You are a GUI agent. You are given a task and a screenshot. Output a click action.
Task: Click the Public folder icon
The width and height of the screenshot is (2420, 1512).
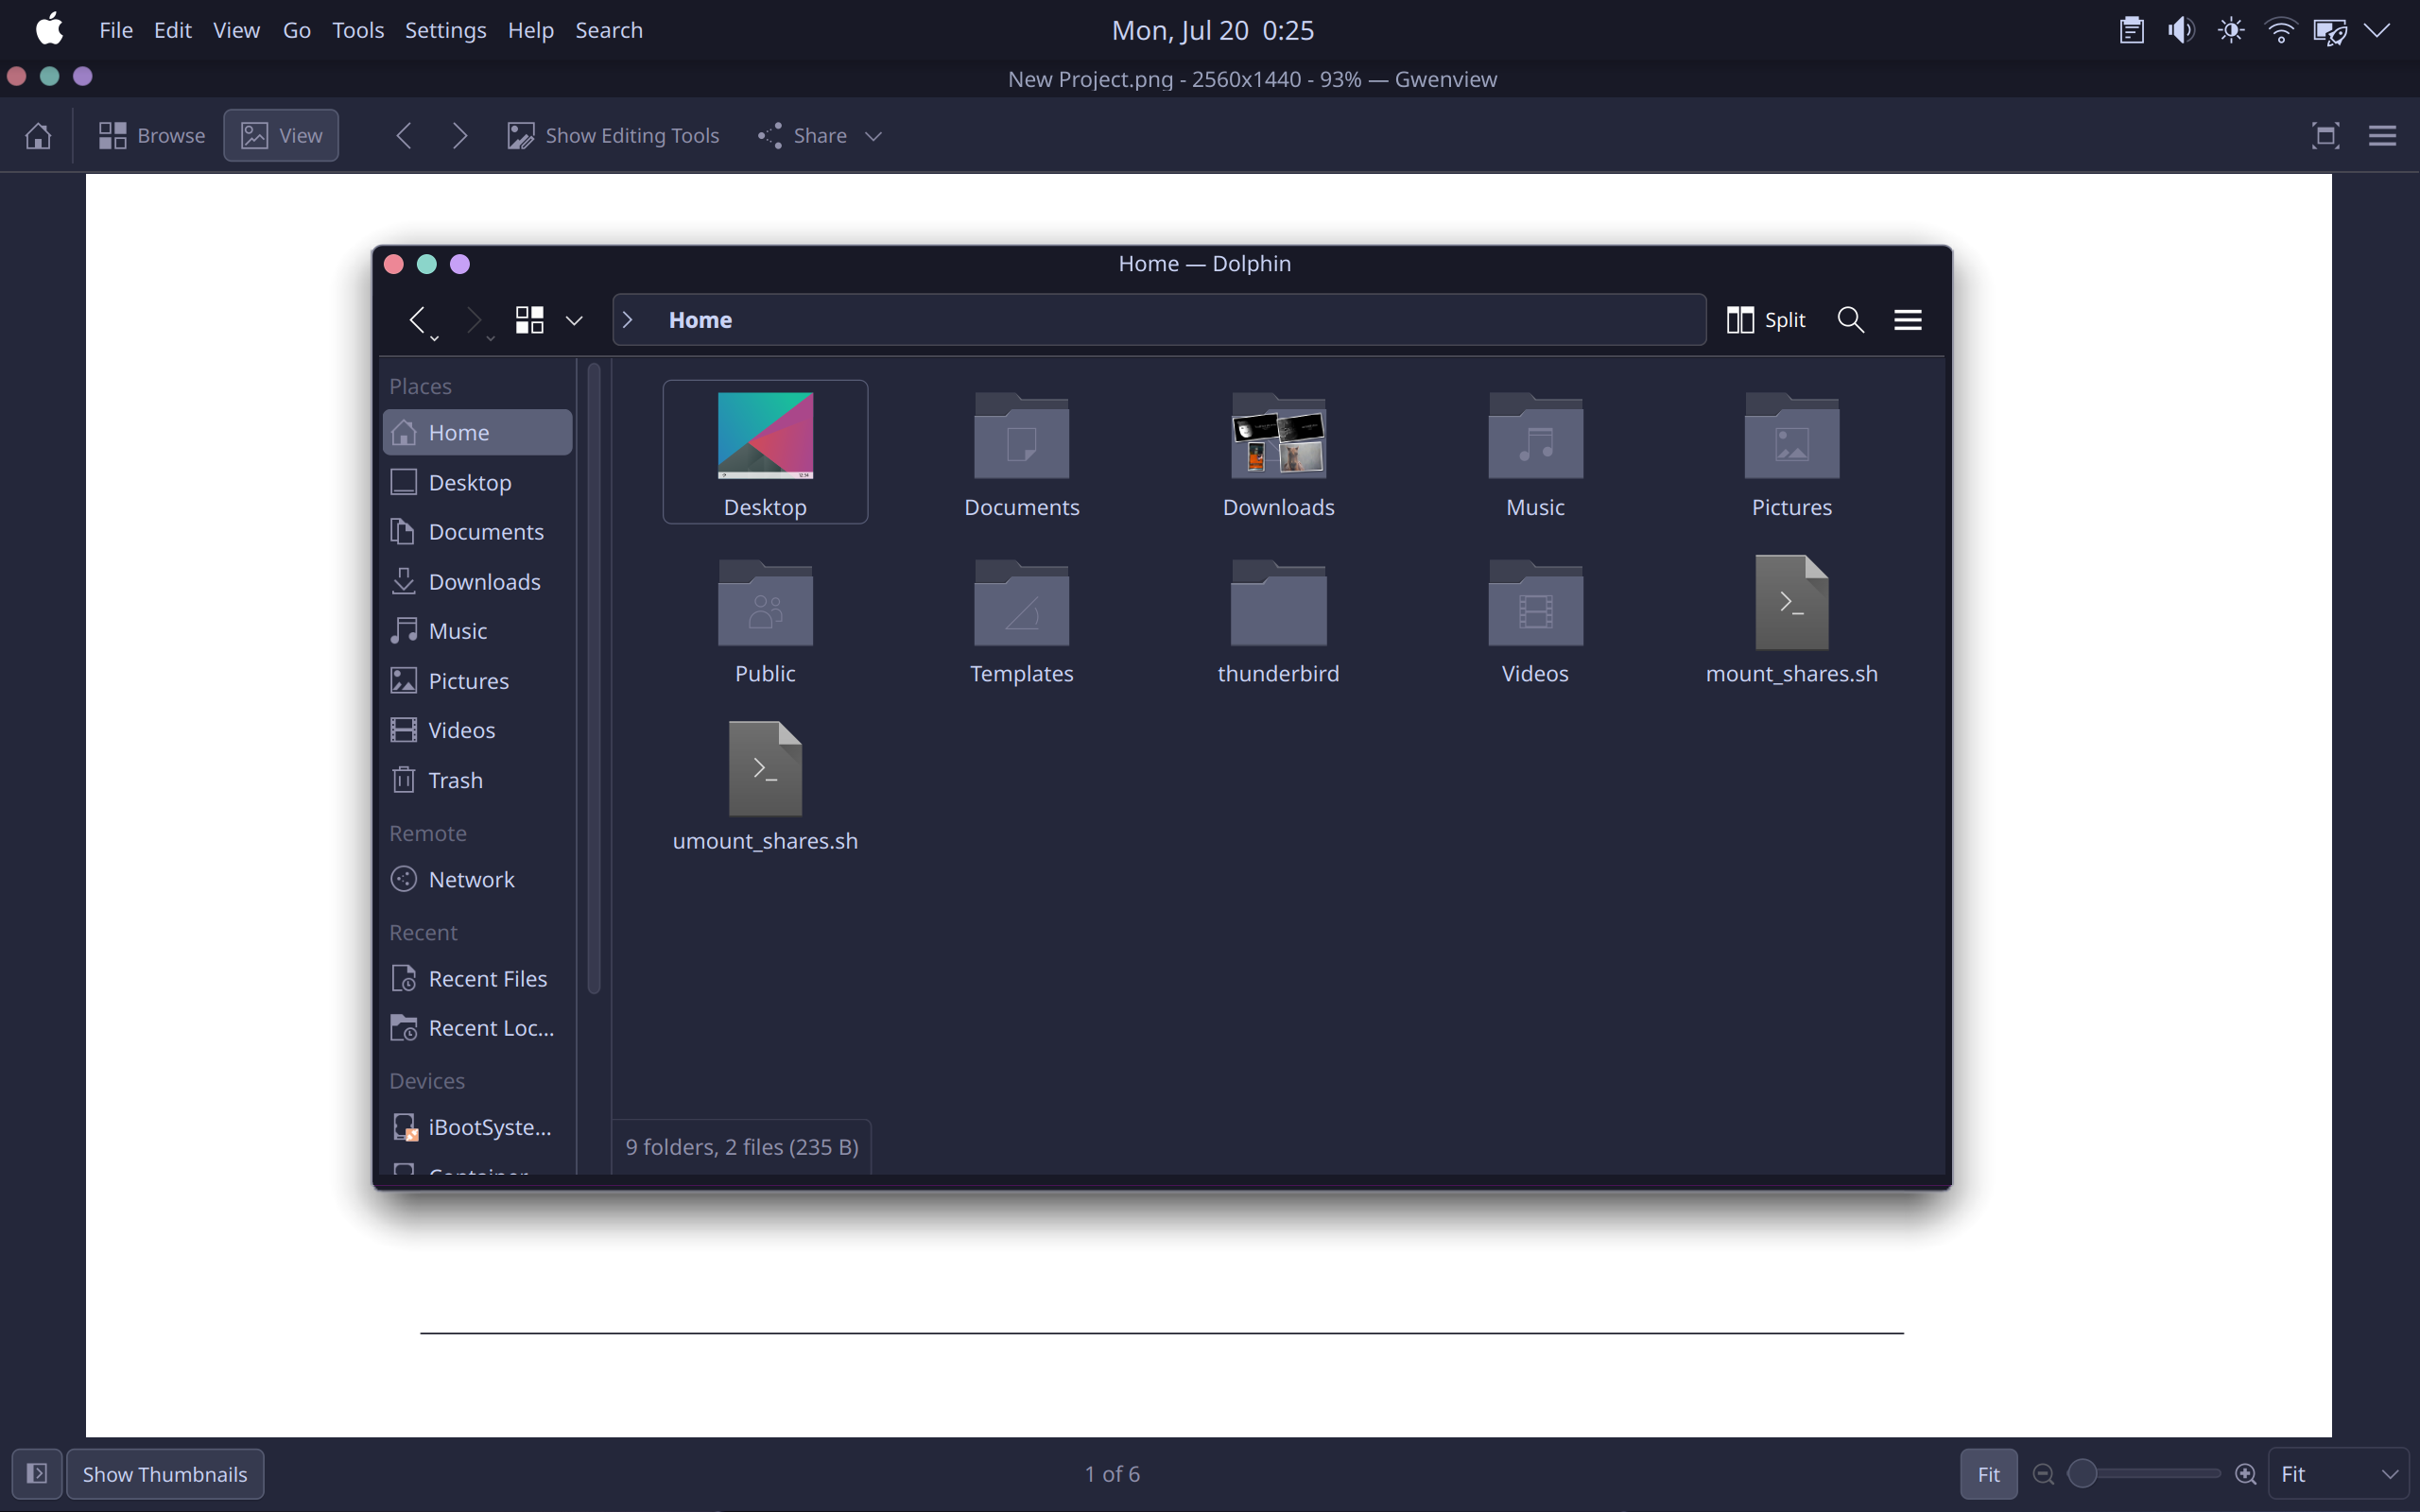(x=765, y=602)
